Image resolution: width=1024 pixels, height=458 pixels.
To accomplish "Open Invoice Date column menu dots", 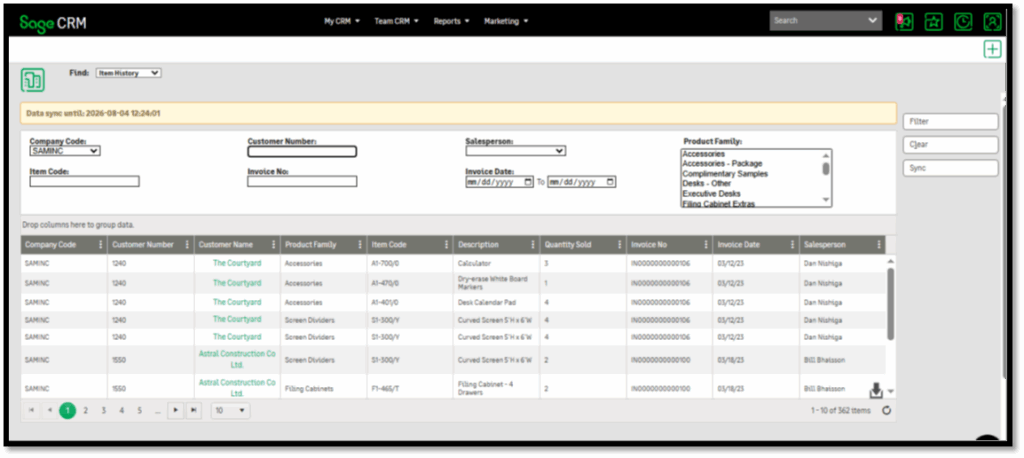I will (x=793, y=244).
